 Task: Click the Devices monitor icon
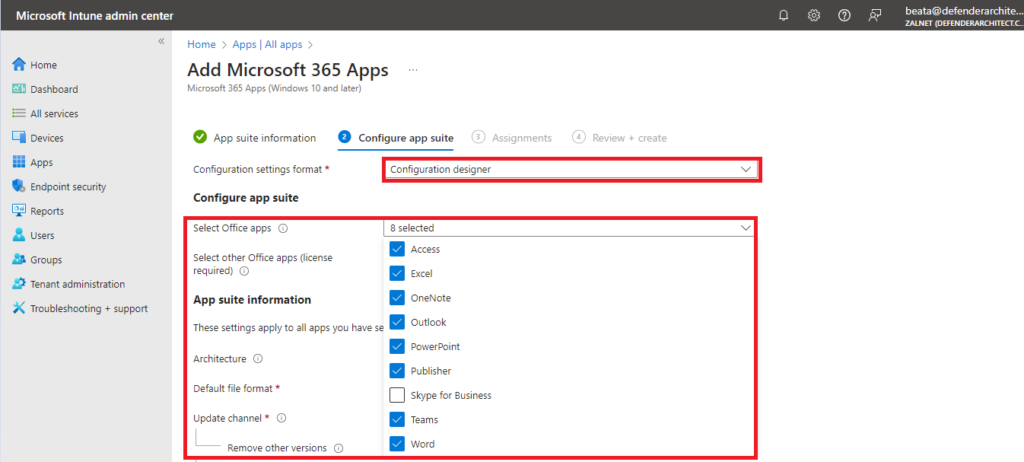(x=19, y=138)
